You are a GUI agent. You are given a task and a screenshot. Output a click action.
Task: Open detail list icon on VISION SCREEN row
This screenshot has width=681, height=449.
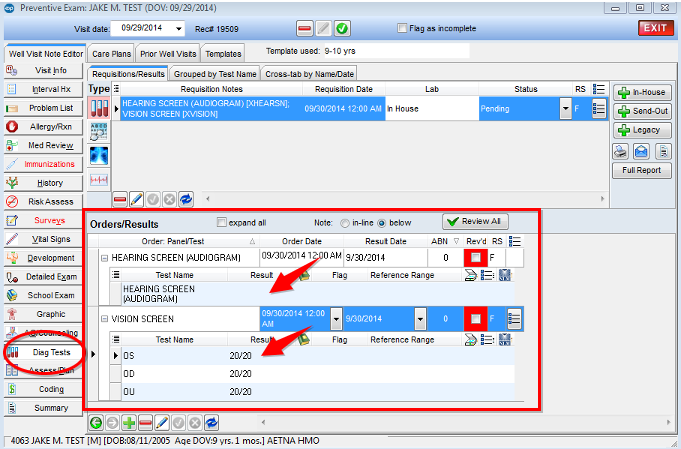(514, 319)
